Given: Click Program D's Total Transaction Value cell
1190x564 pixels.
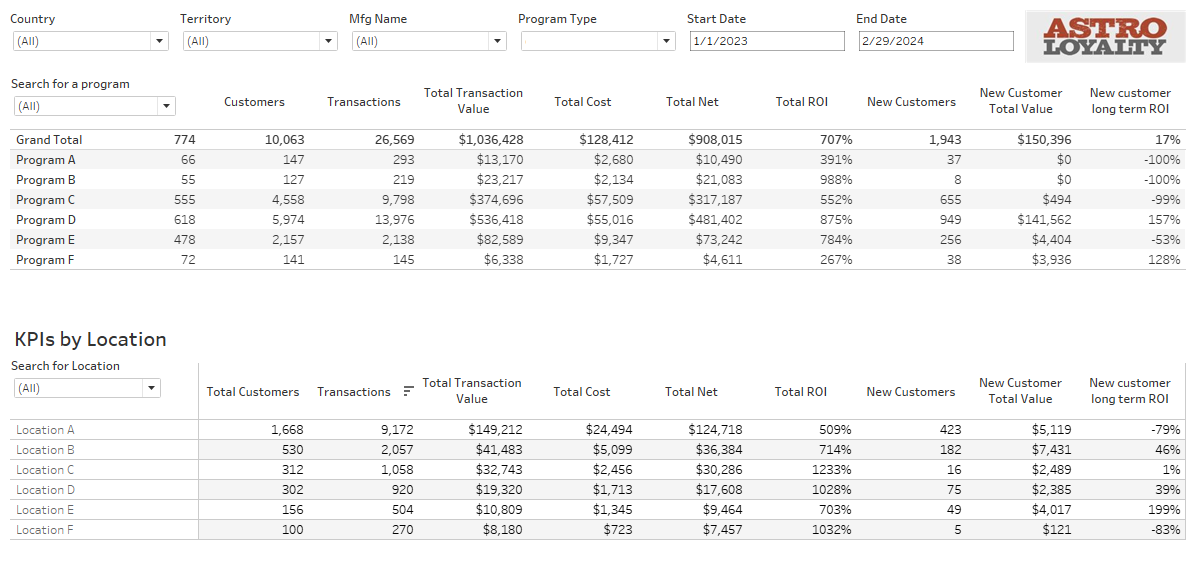Looking at the screenshot, I should tap(490, 220).
